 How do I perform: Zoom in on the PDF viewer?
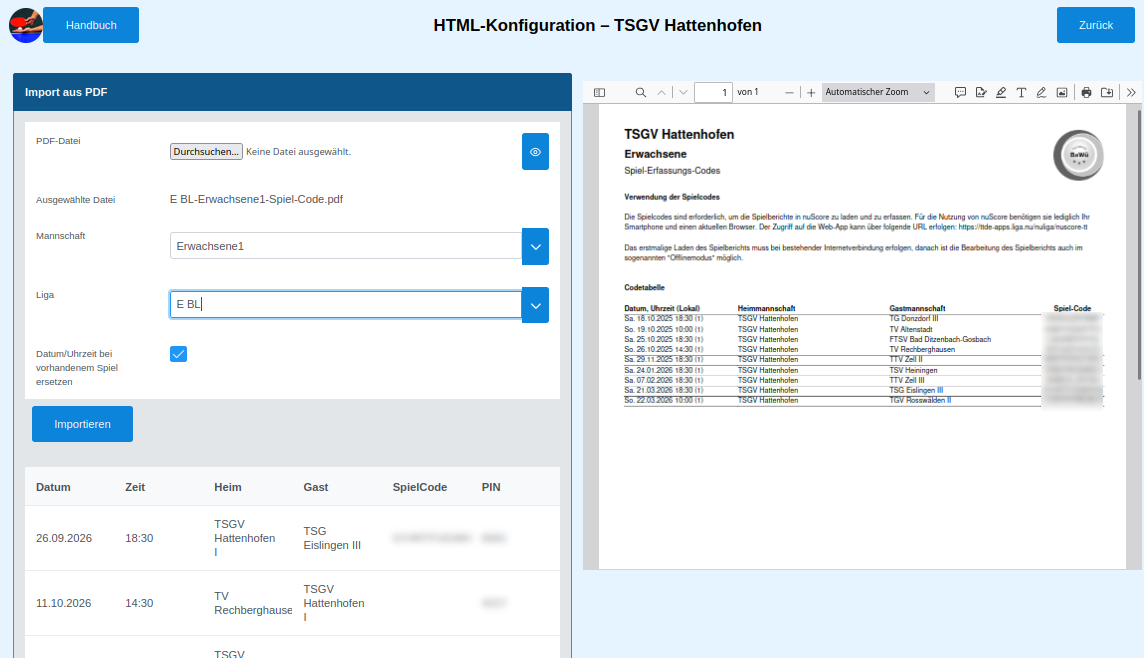(x=811, y=93)
